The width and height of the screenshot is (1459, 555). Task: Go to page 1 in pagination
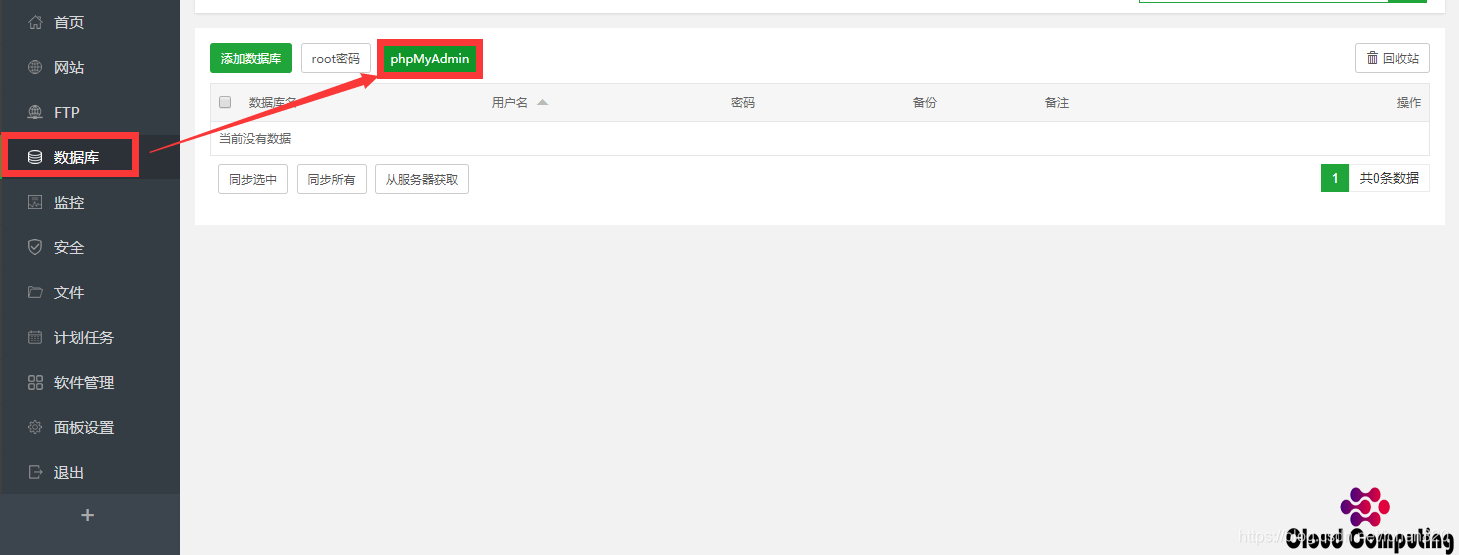tap(1335, 178)
